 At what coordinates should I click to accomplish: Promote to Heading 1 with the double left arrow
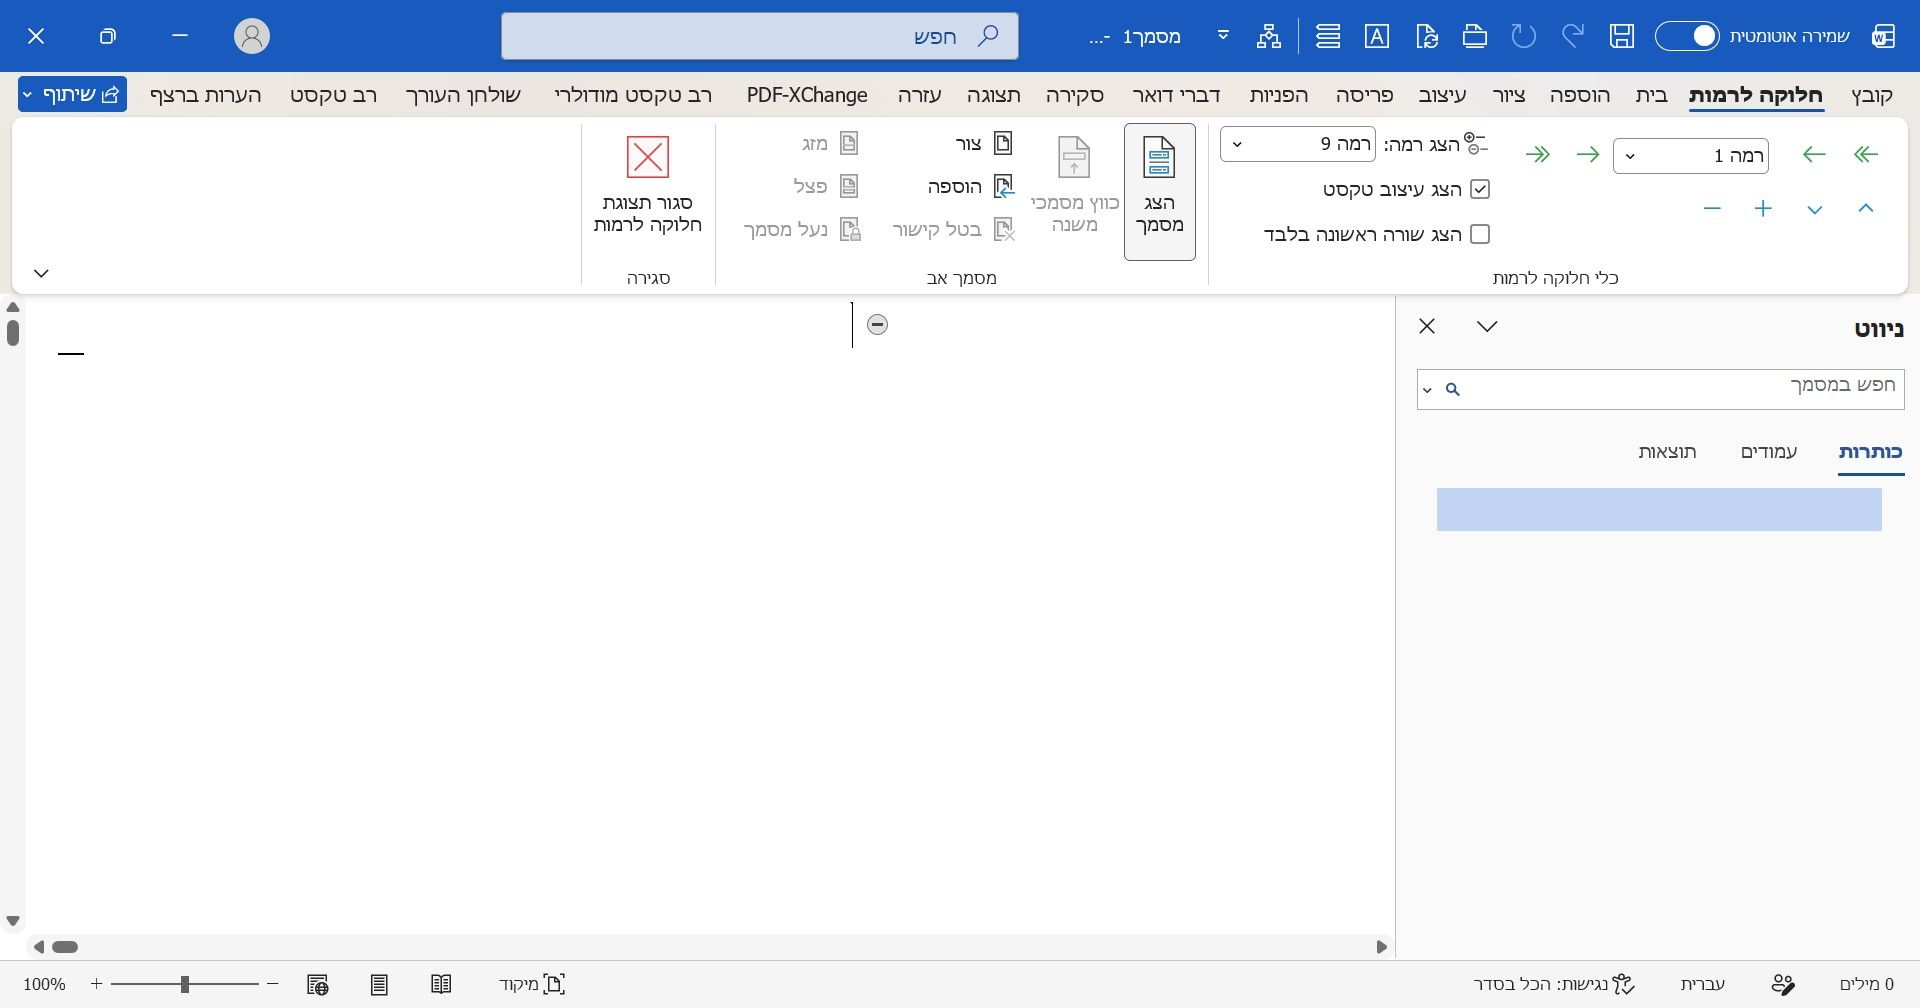point(1866,155)
